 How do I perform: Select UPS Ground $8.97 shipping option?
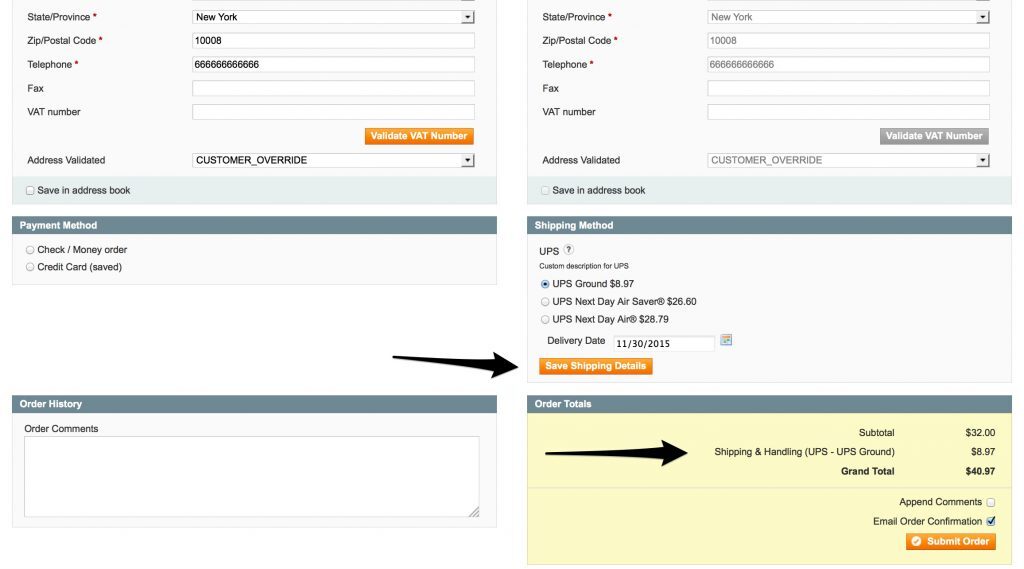(545, 284)
